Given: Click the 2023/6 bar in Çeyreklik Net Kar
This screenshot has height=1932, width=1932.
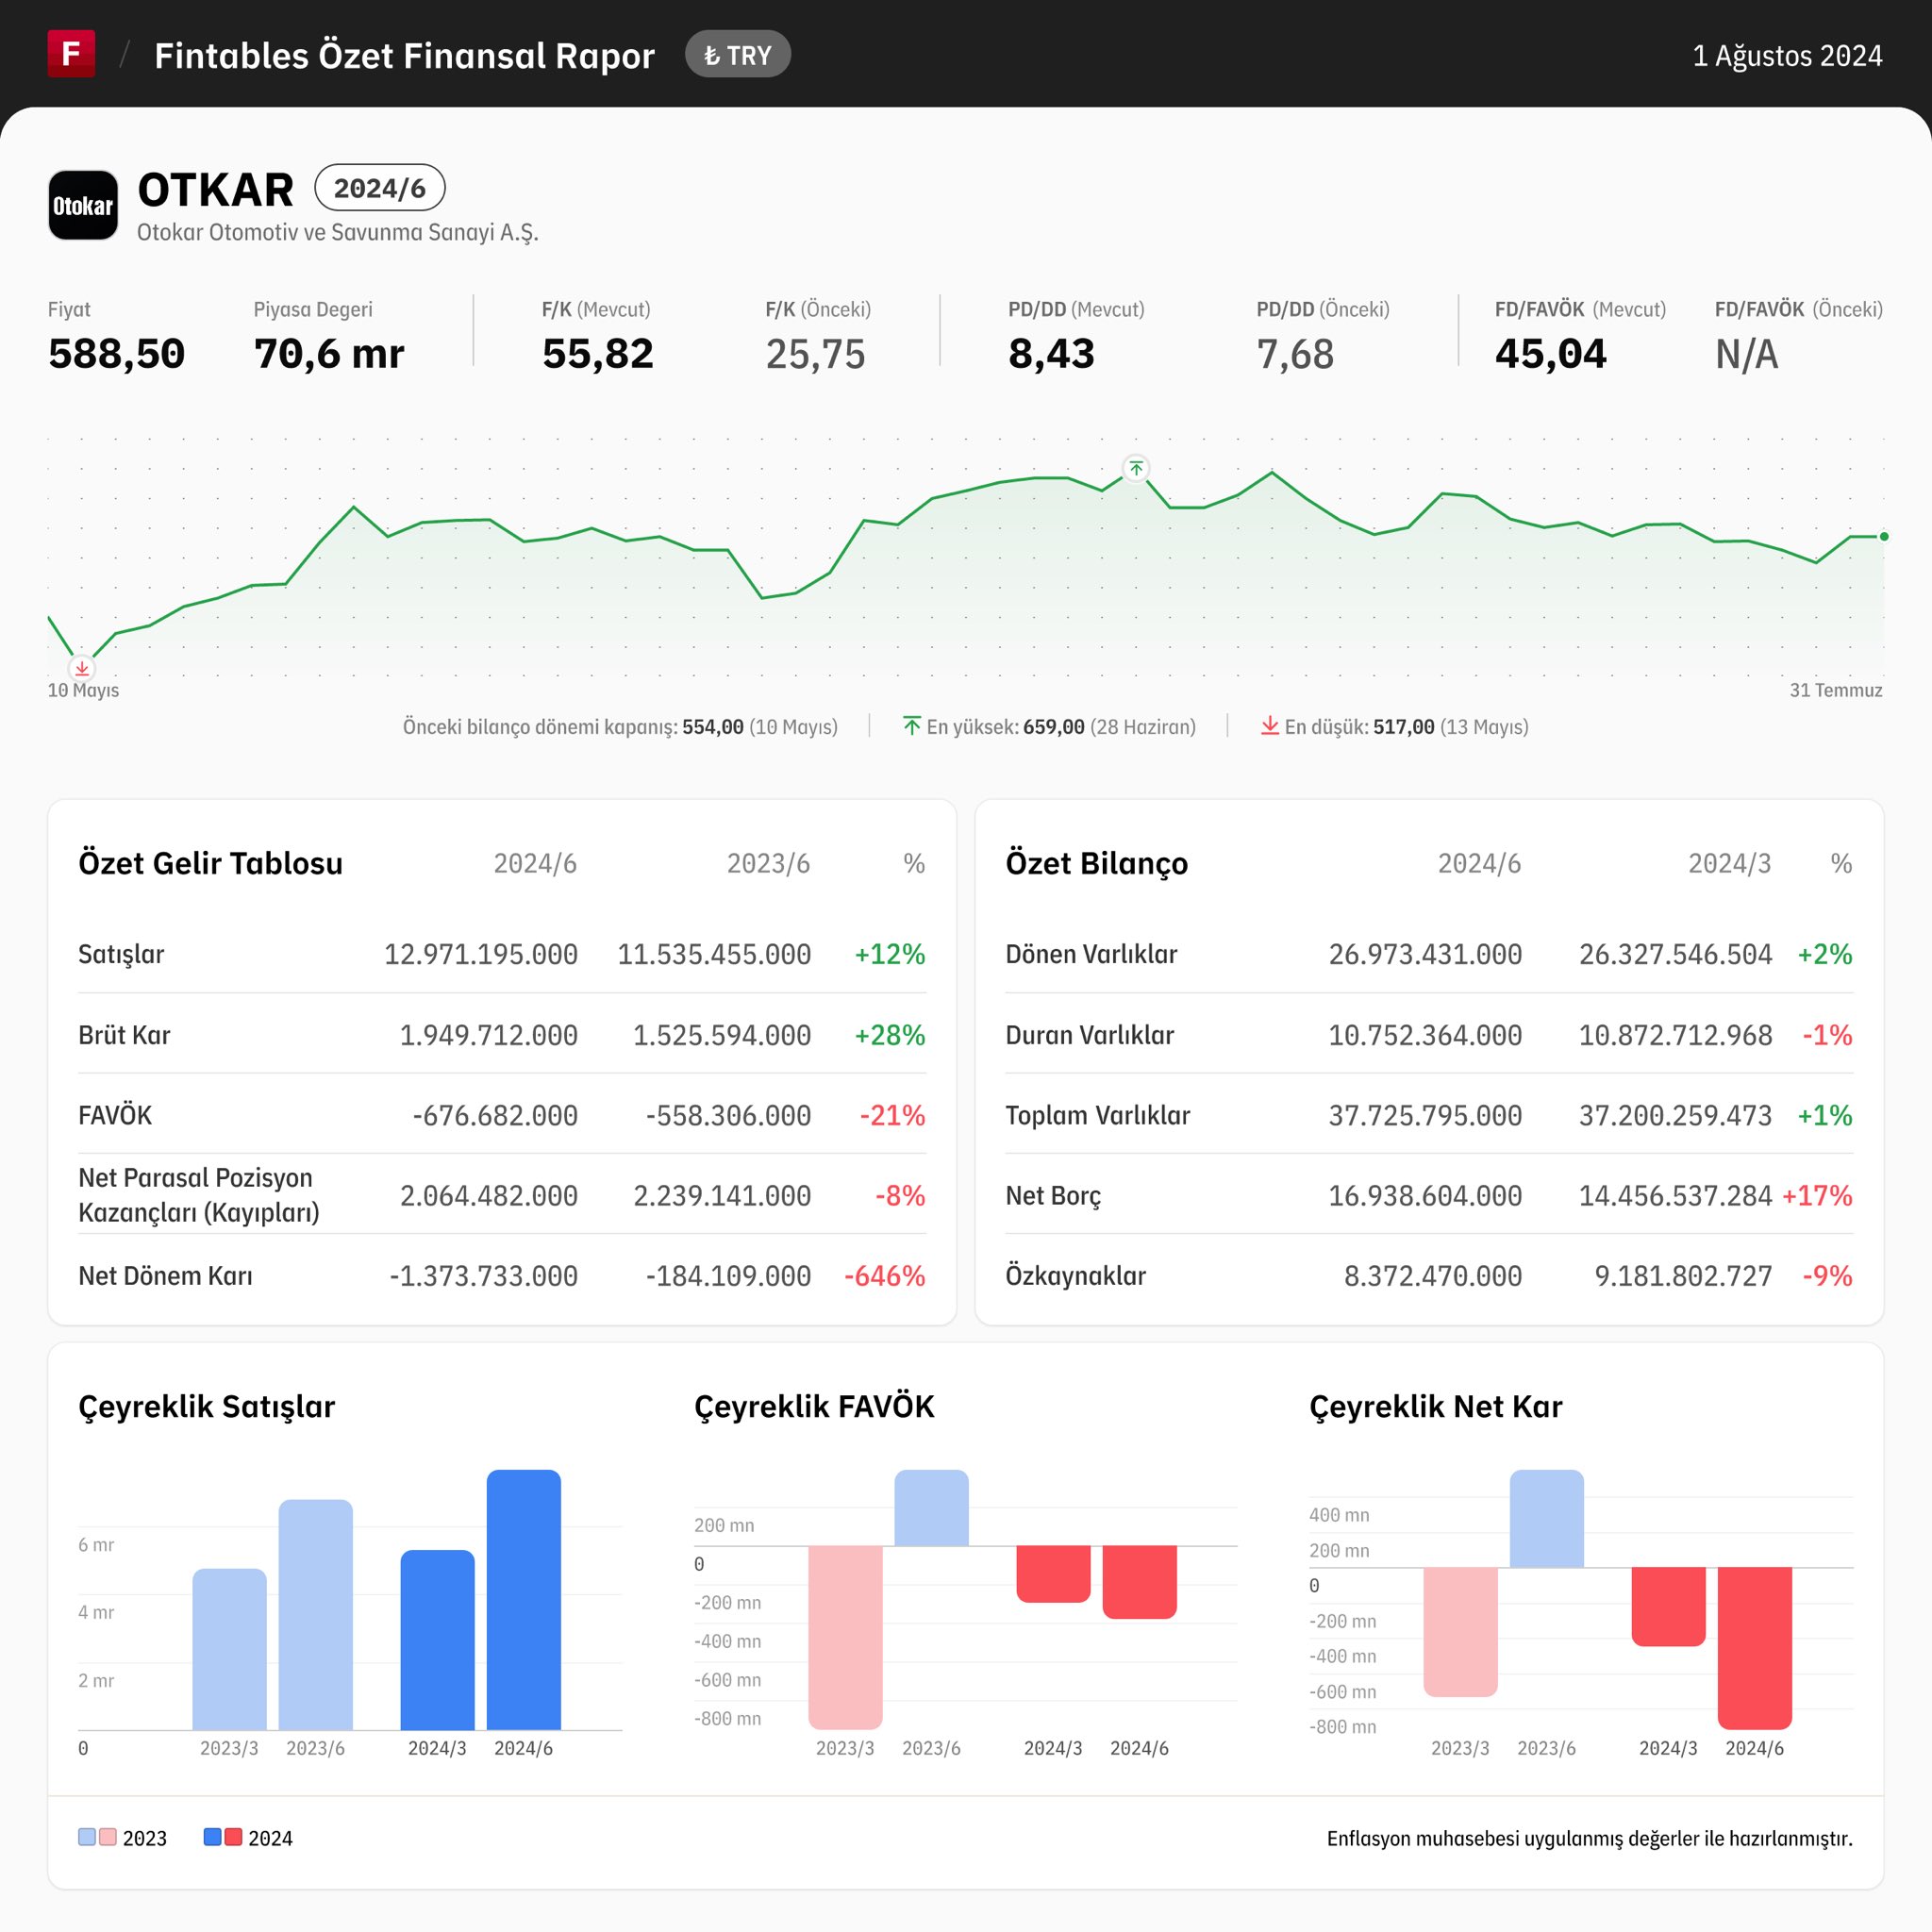Looking at the screenshot, I should pos(1547,1518).
